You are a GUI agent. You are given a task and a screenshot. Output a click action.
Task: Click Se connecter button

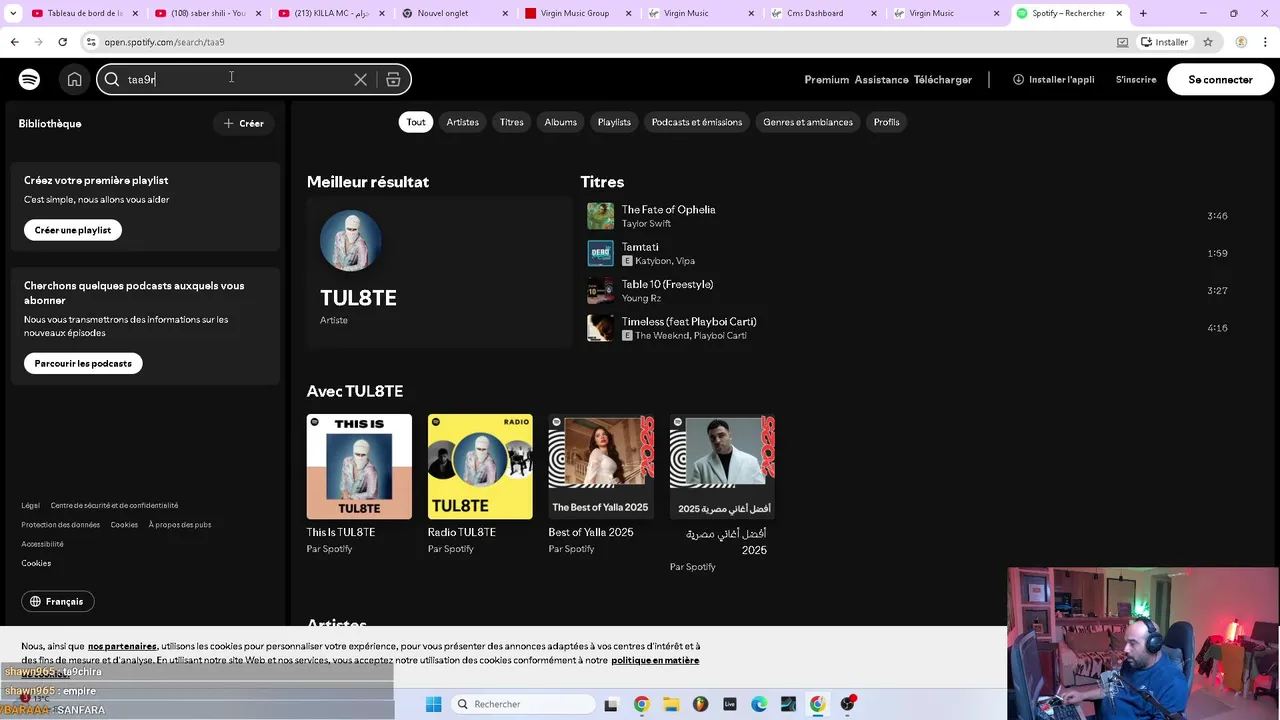[1220, 80]
